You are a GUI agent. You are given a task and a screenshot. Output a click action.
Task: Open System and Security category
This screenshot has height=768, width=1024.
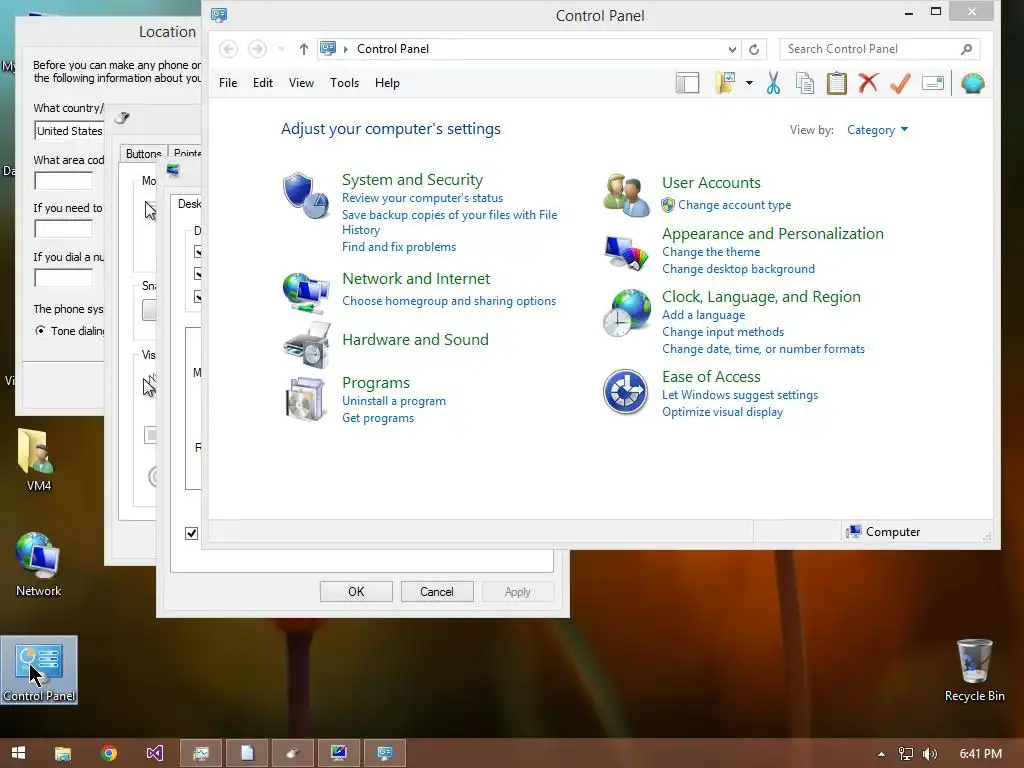[412, 180]
